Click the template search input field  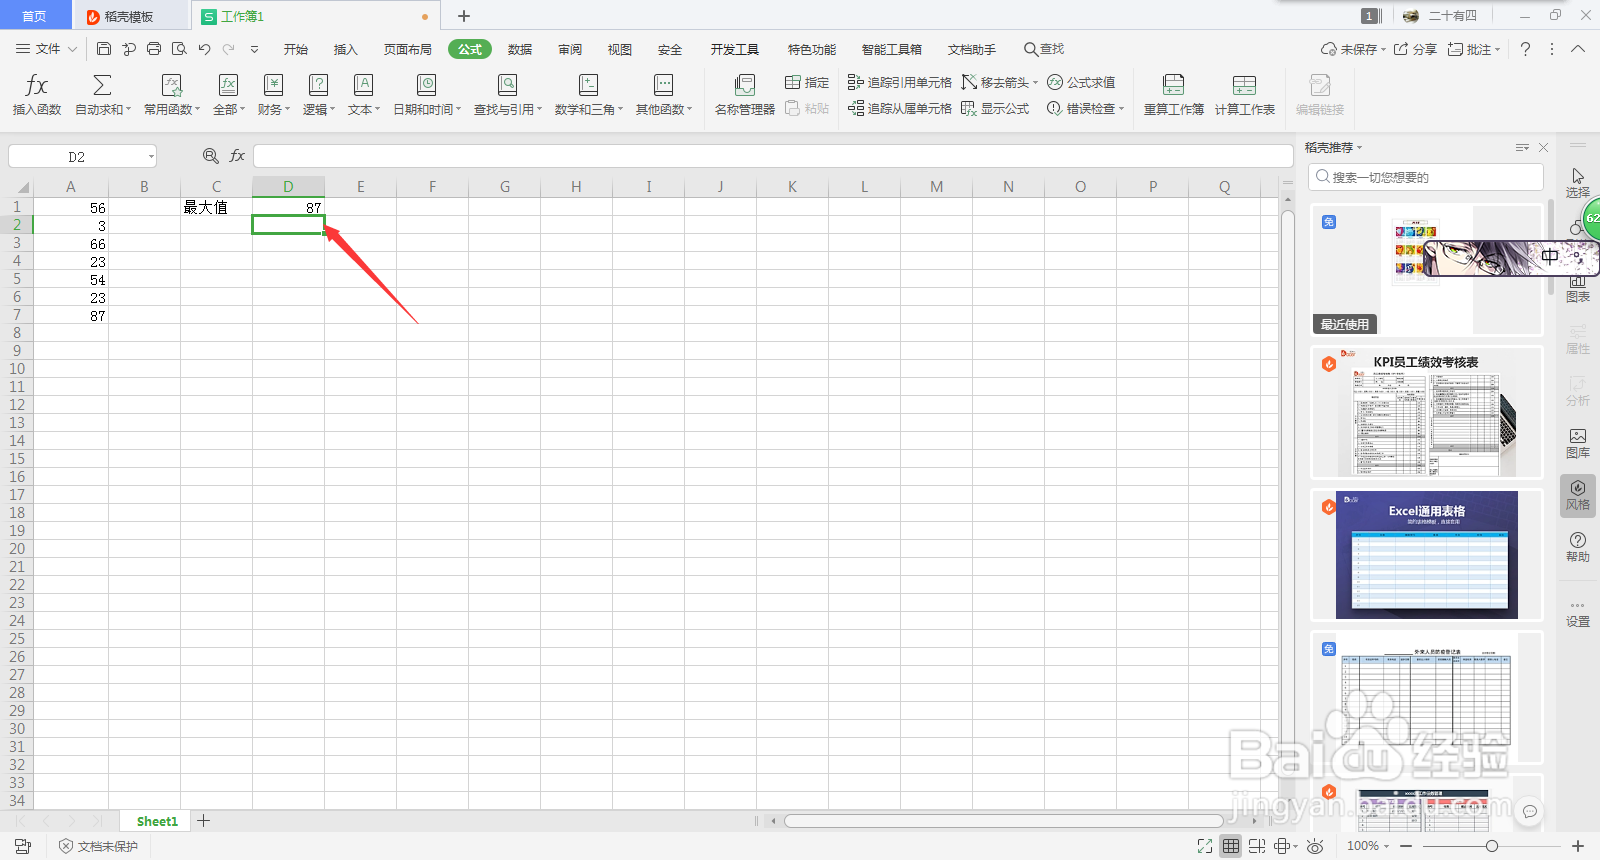(1426, 177)
